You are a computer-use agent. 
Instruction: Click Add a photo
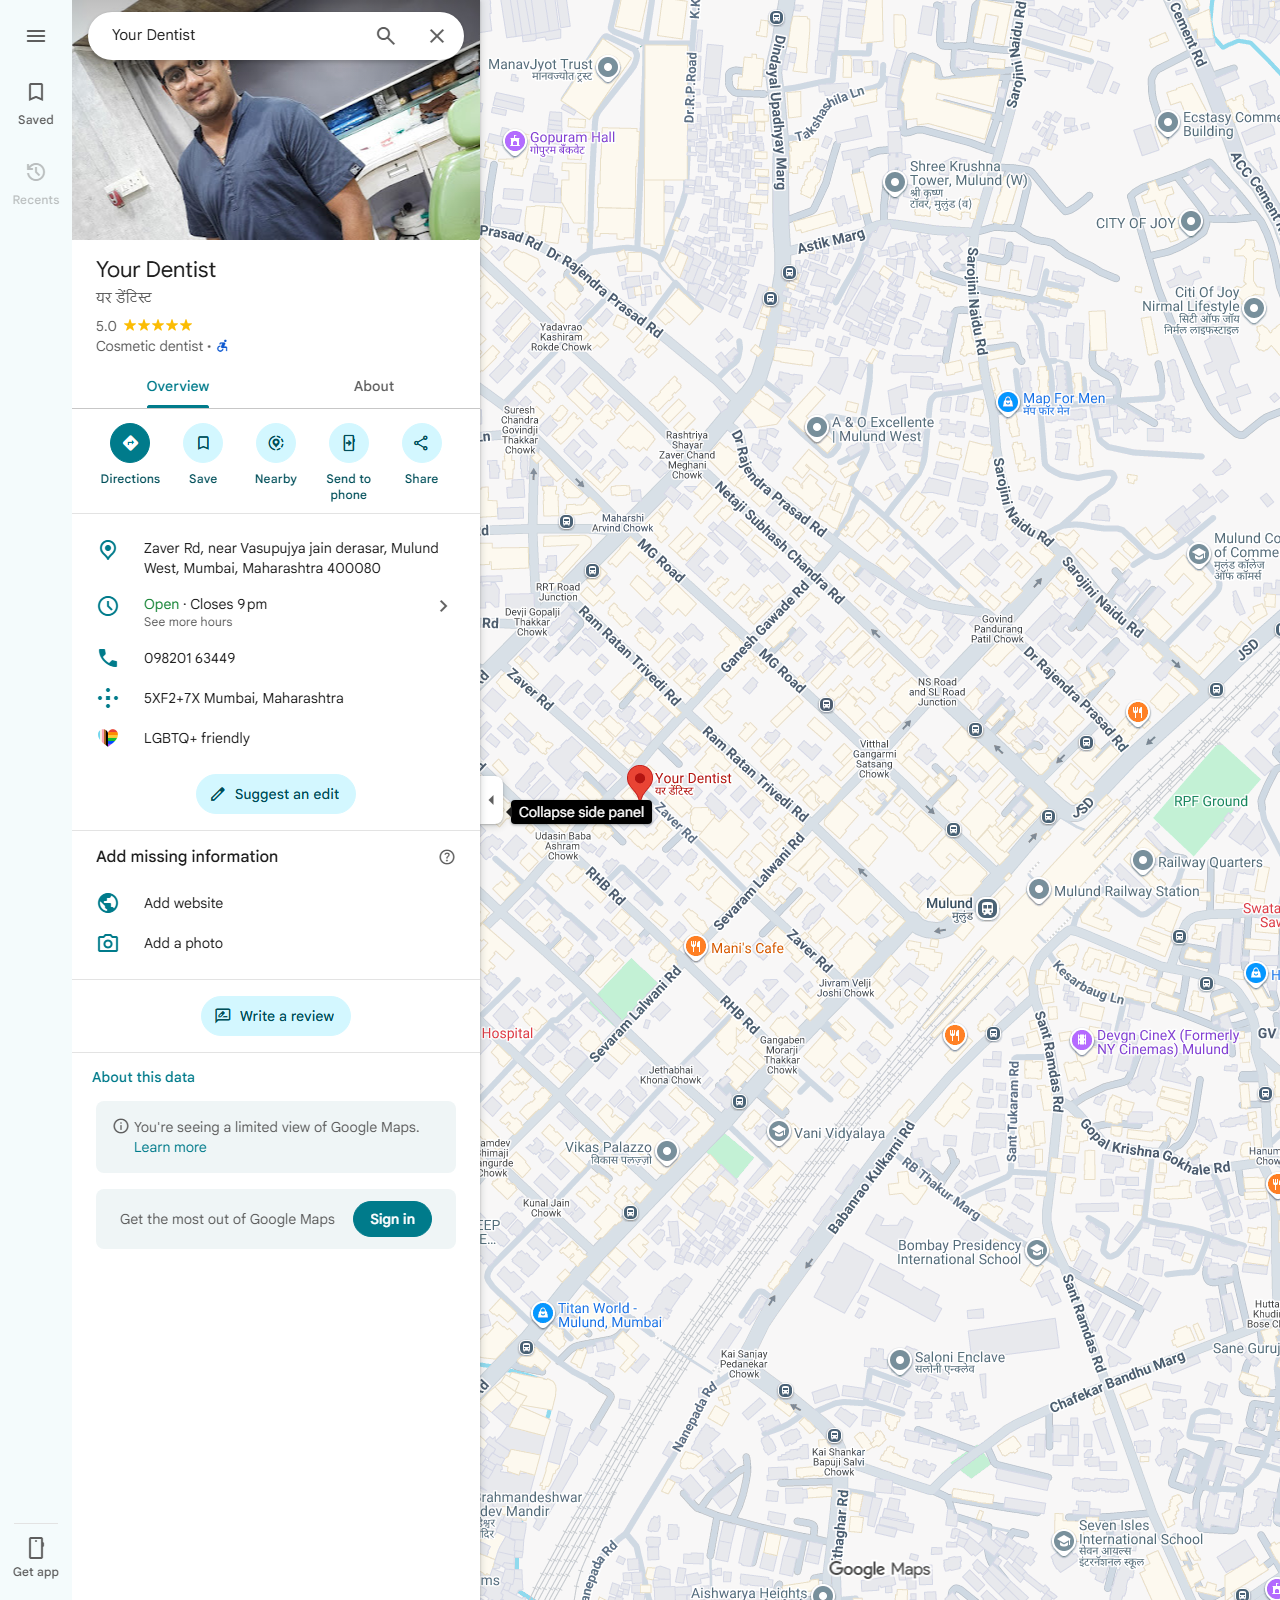[x=184, y=943]
